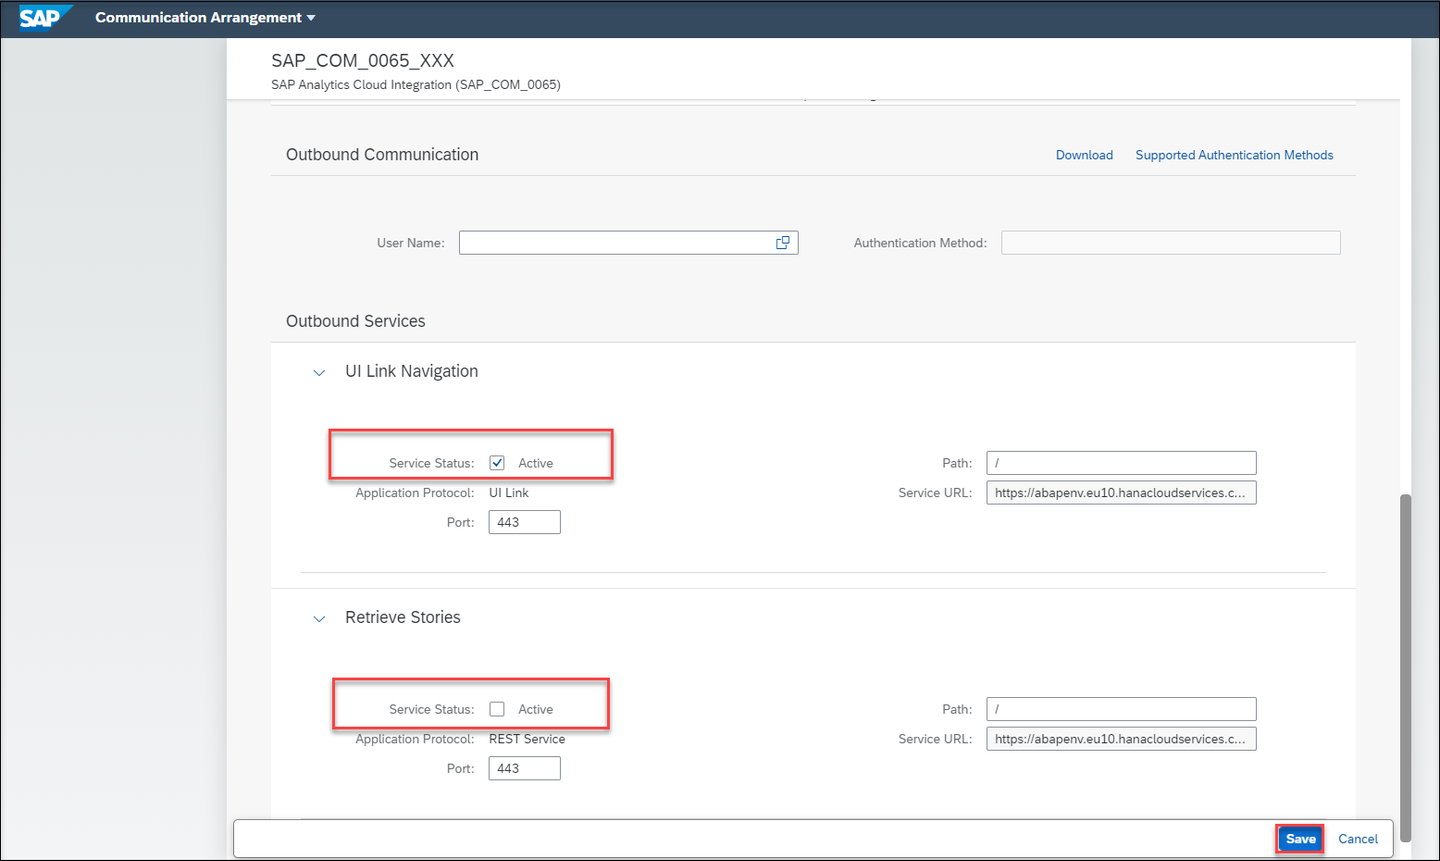Screen dimensions: 1440x861
Task: Collapse the Retrieve Stories section
Action: point(319,619)
